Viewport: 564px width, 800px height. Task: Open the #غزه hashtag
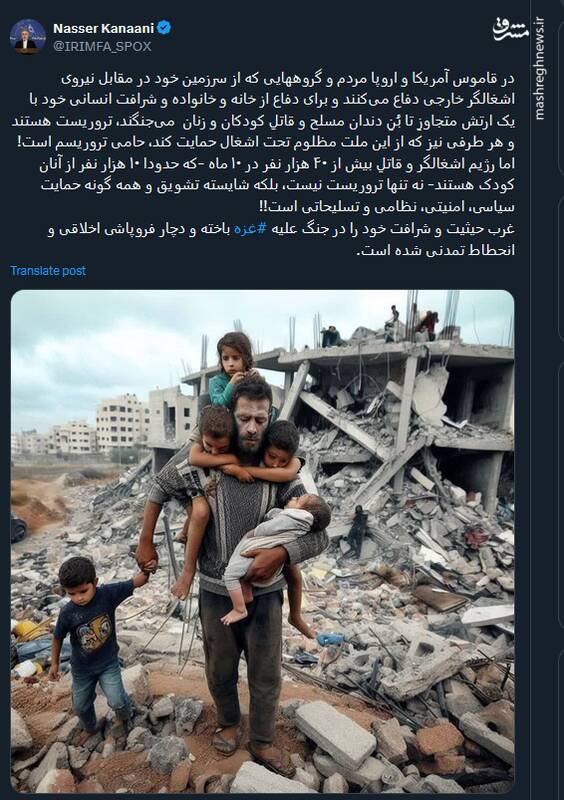pyautogui.click(x=250, y=229)
